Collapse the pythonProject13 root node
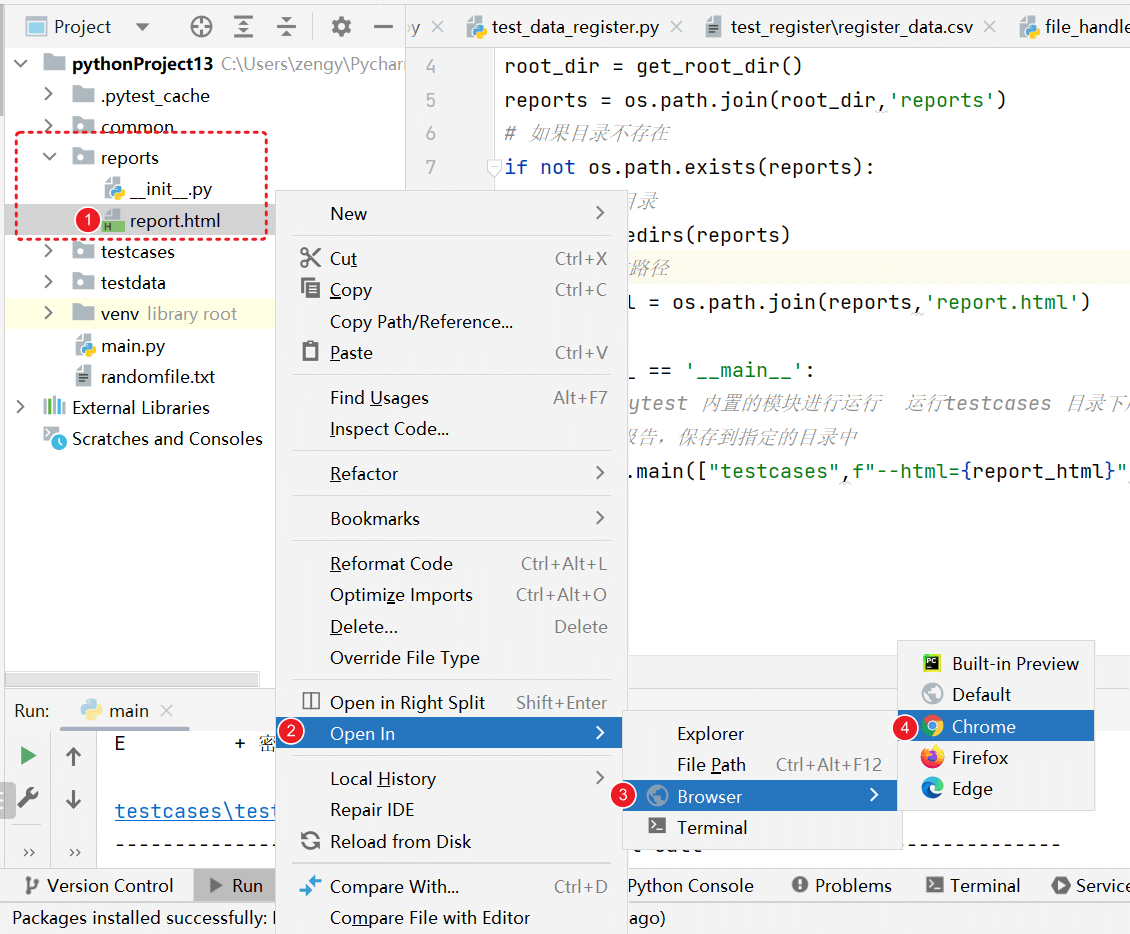1130x934 pixels. (x=21, y=63)
